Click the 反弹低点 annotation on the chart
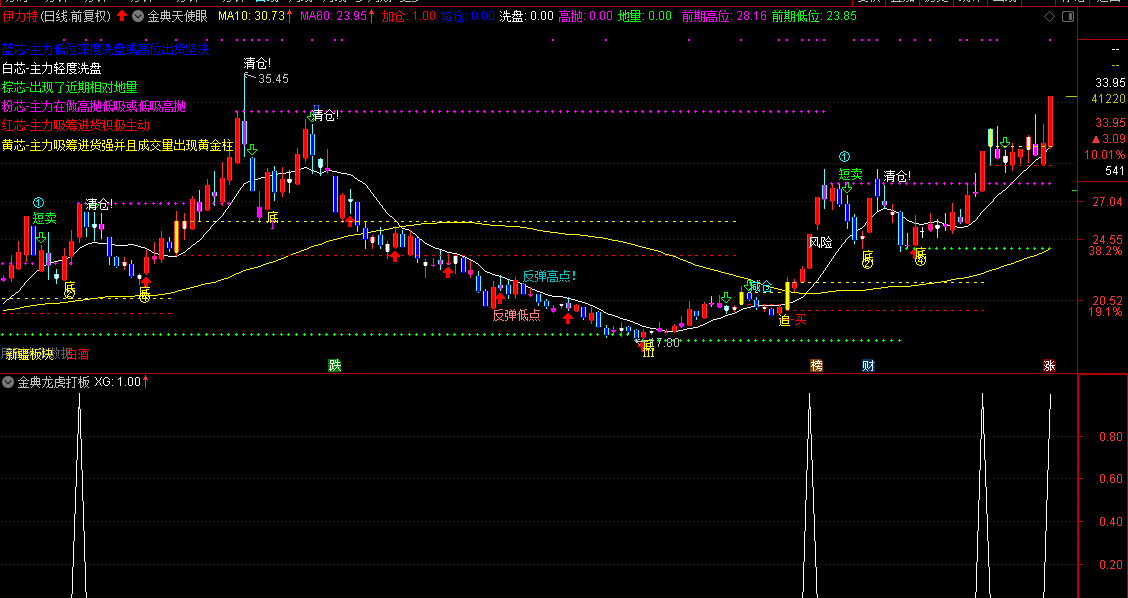 pos(516,314)
